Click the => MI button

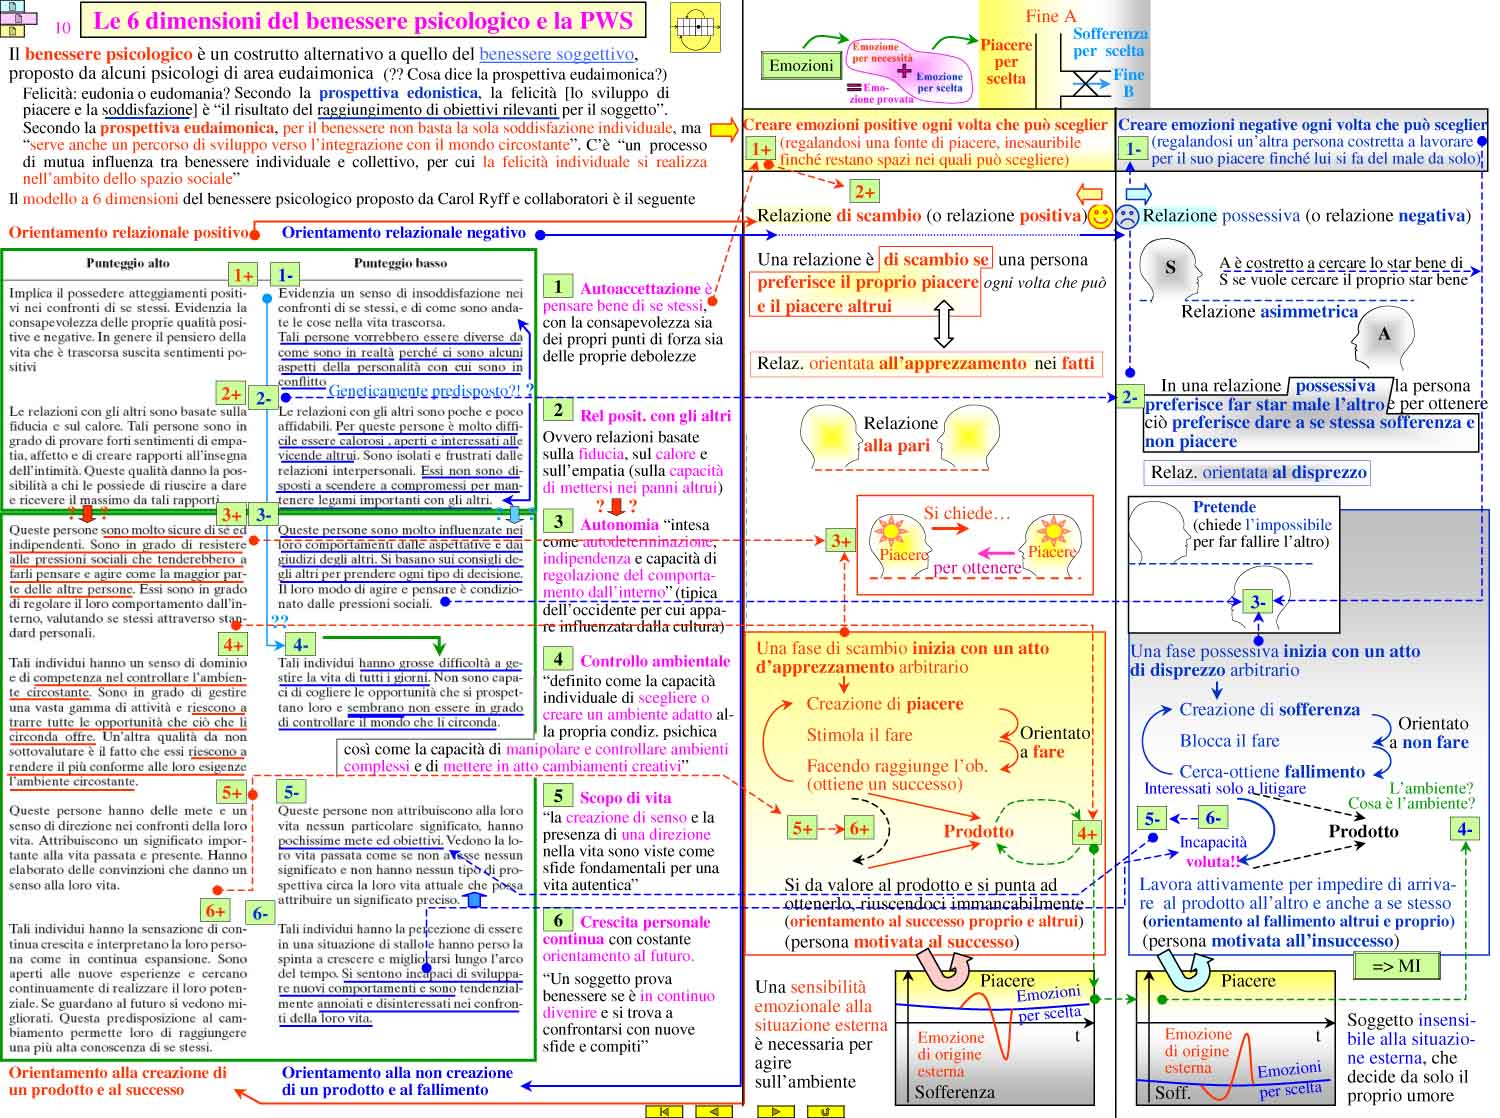(1396, 966)
